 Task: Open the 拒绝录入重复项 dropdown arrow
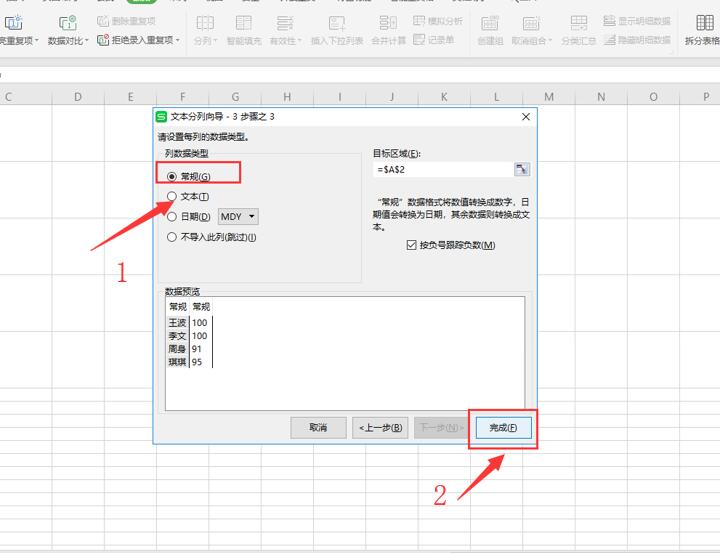pyautogui.click(x=178, y=41)
